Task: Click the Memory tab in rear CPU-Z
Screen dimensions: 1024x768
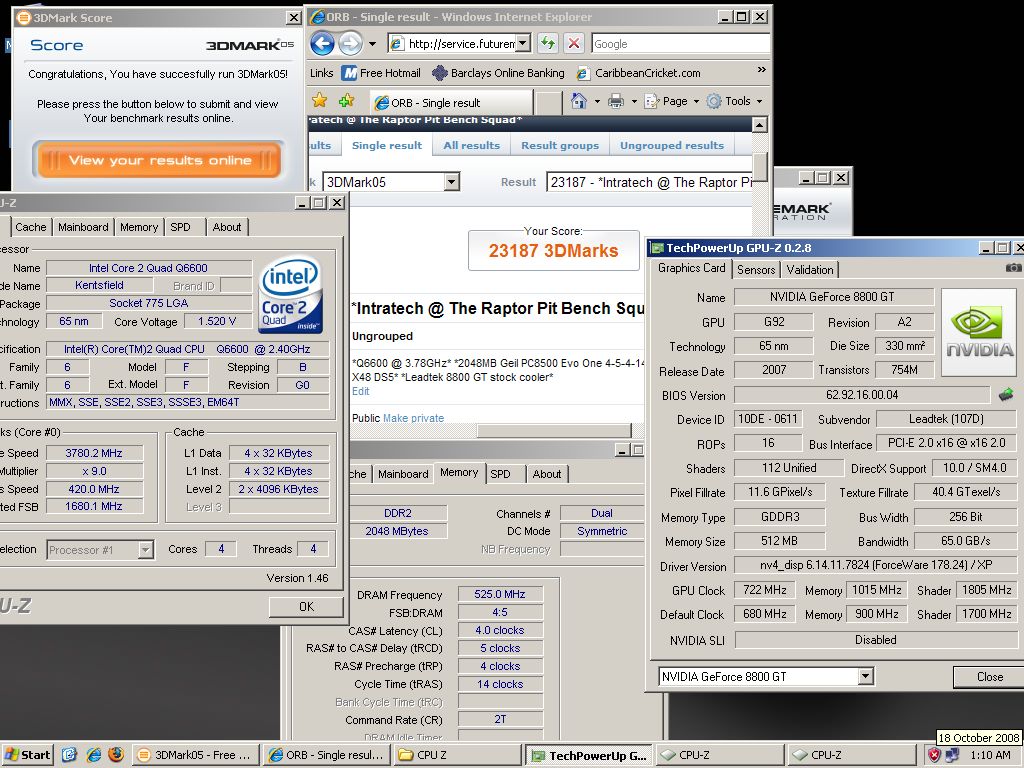Action: [458, 473]
